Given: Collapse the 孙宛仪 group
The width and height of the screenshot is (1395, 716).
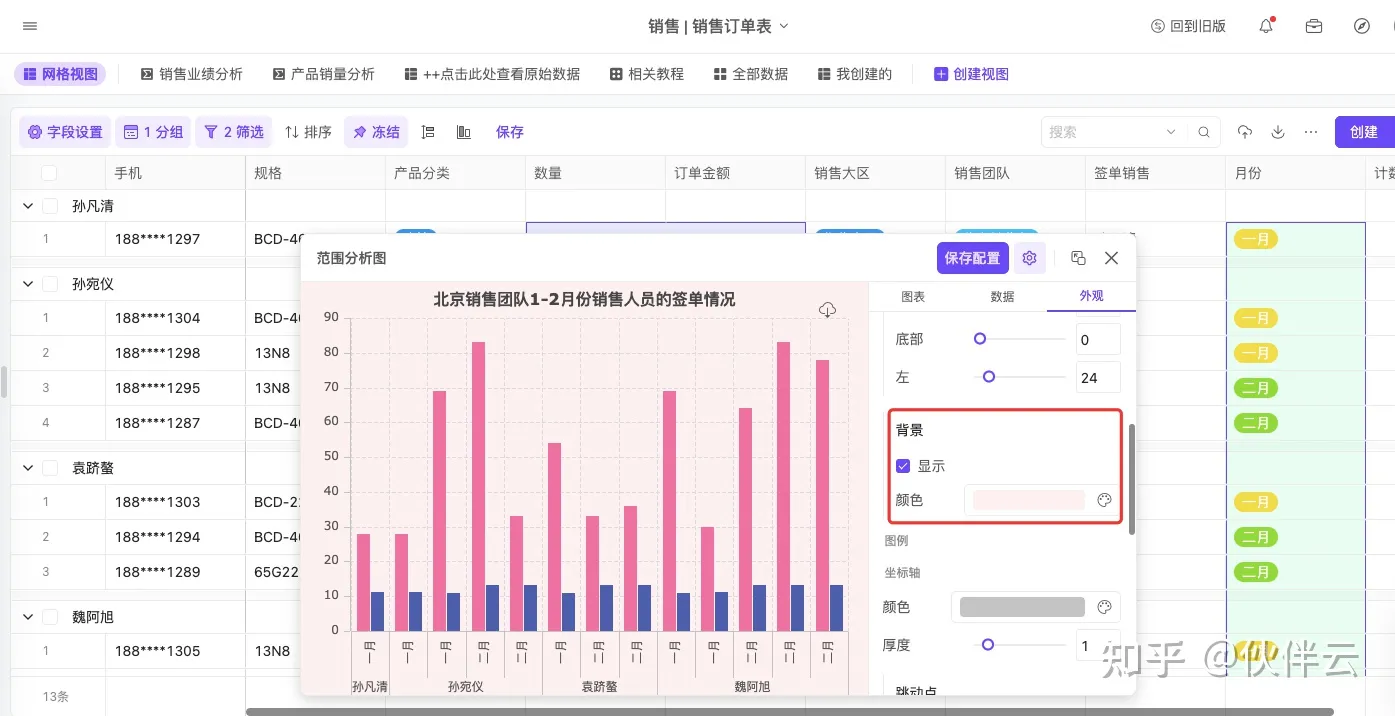Looking at the screenshot, I should click(x=27, y=284).
